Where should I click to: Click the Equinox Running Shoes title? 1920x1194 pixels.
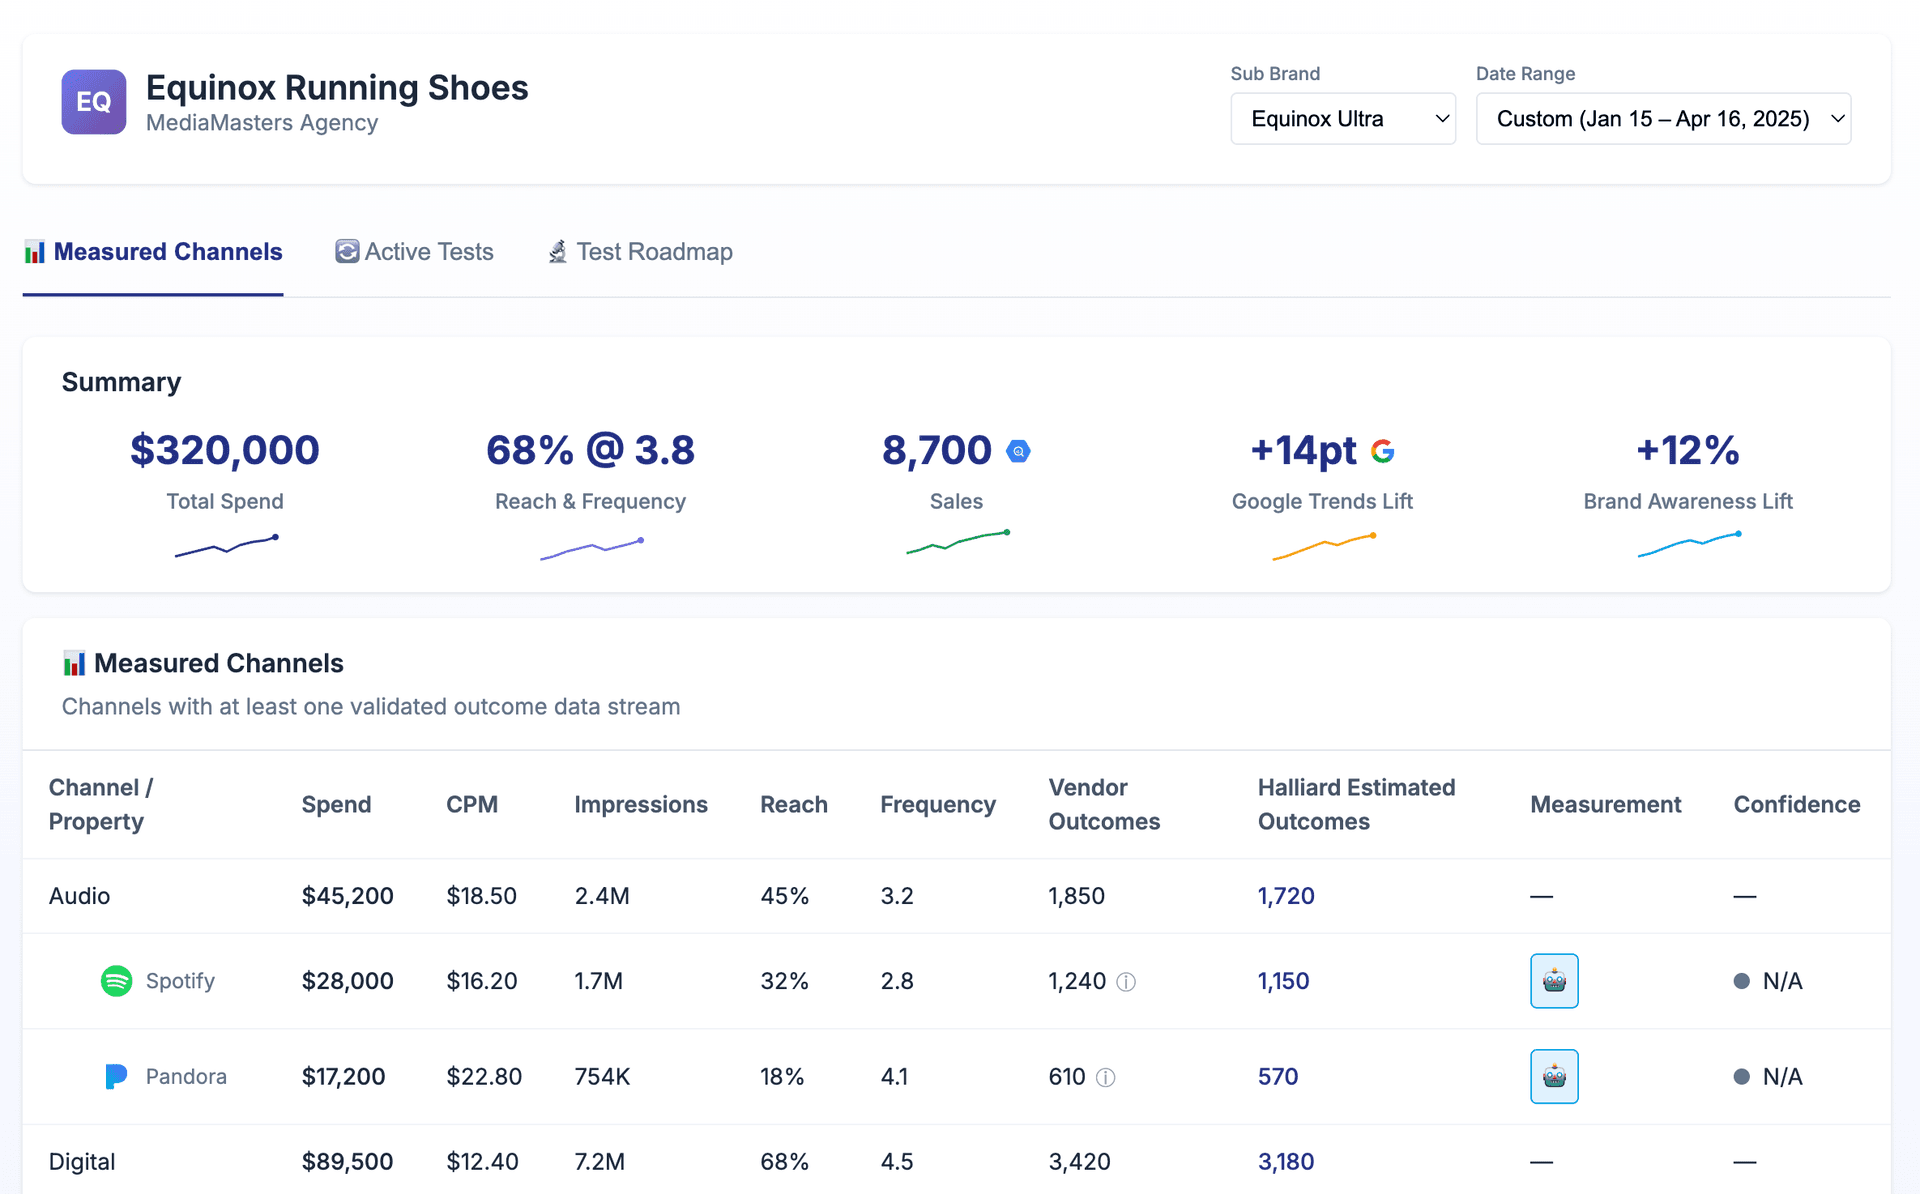coord(337,88)
